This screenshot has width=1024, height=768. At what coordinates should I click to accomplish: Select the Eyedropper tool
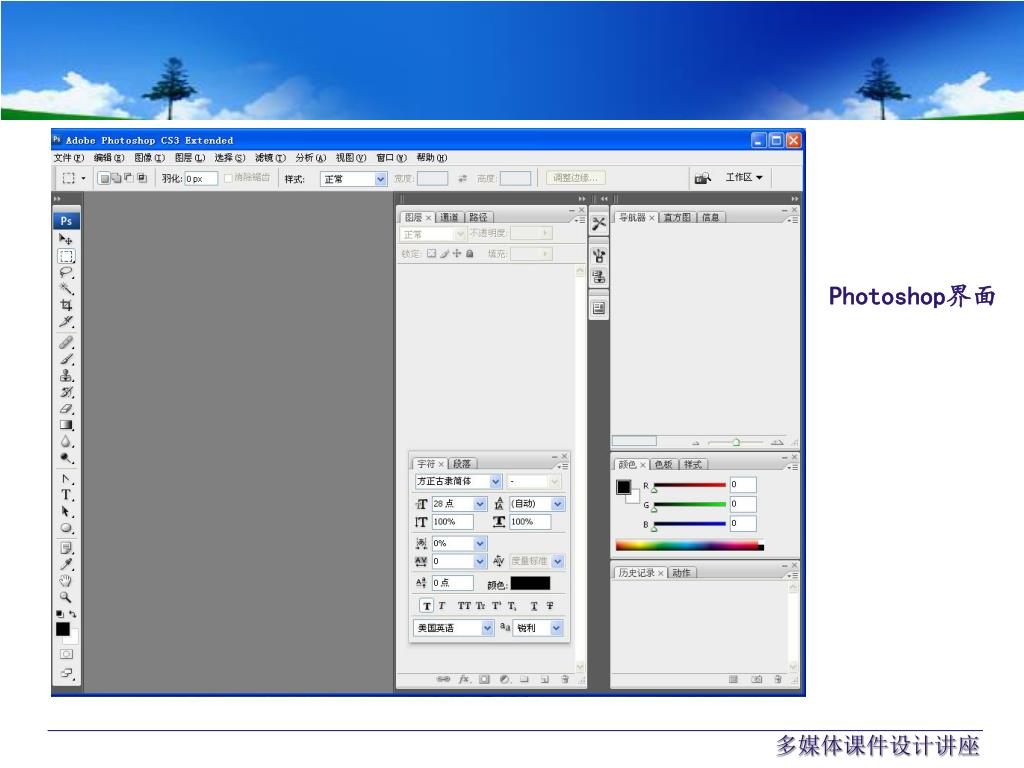(66, 564)
